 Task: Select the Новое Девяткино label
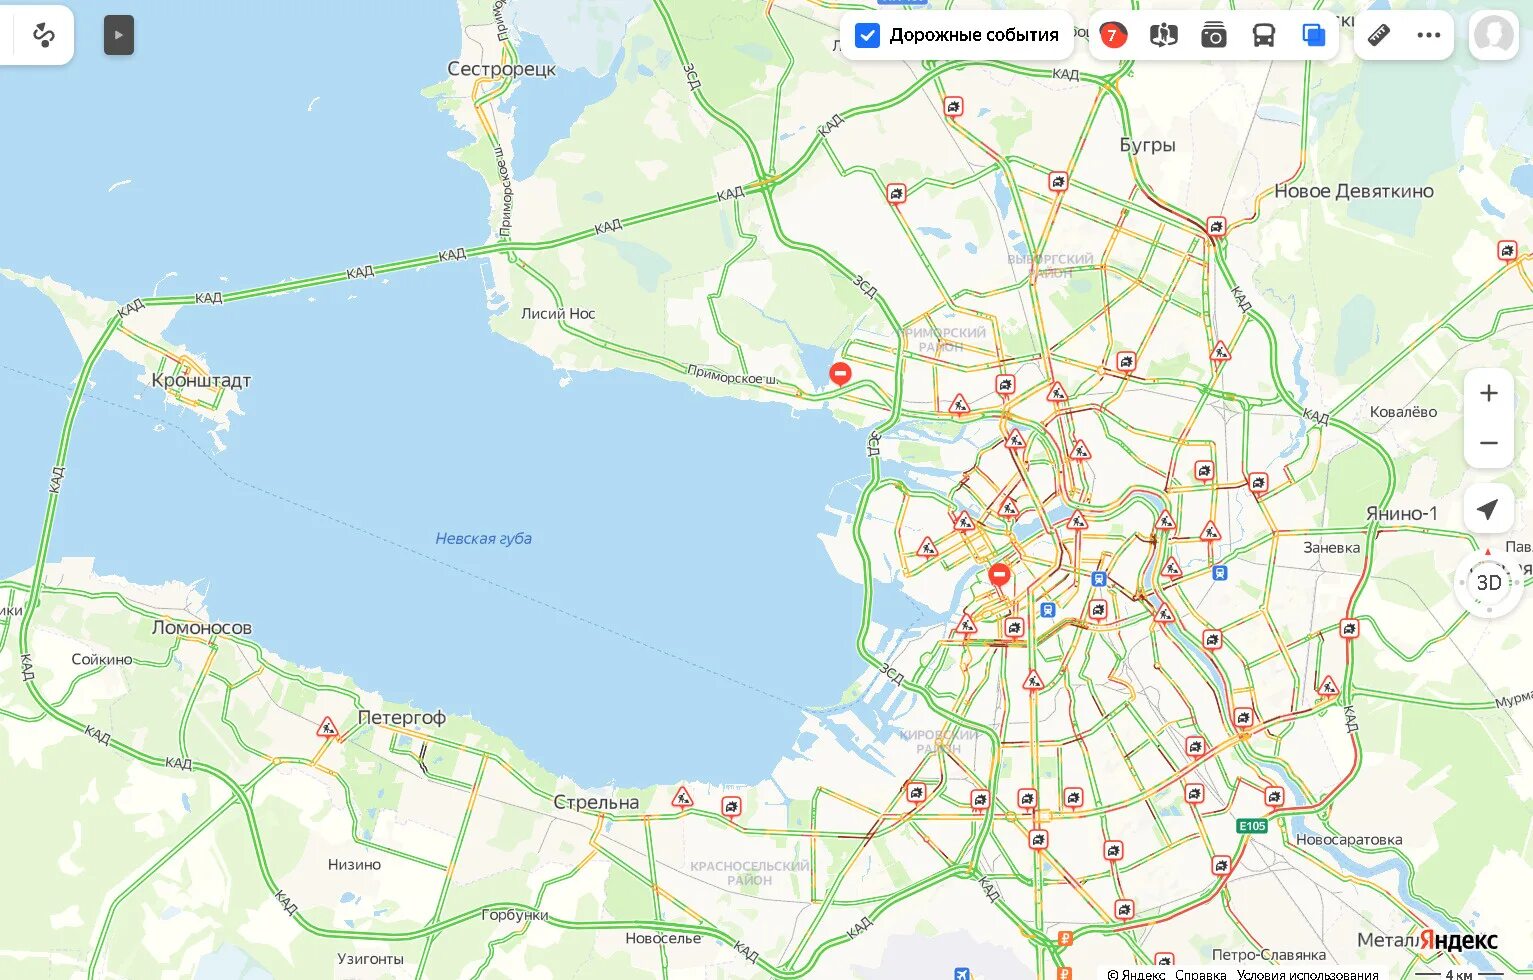coord(1354,191)
